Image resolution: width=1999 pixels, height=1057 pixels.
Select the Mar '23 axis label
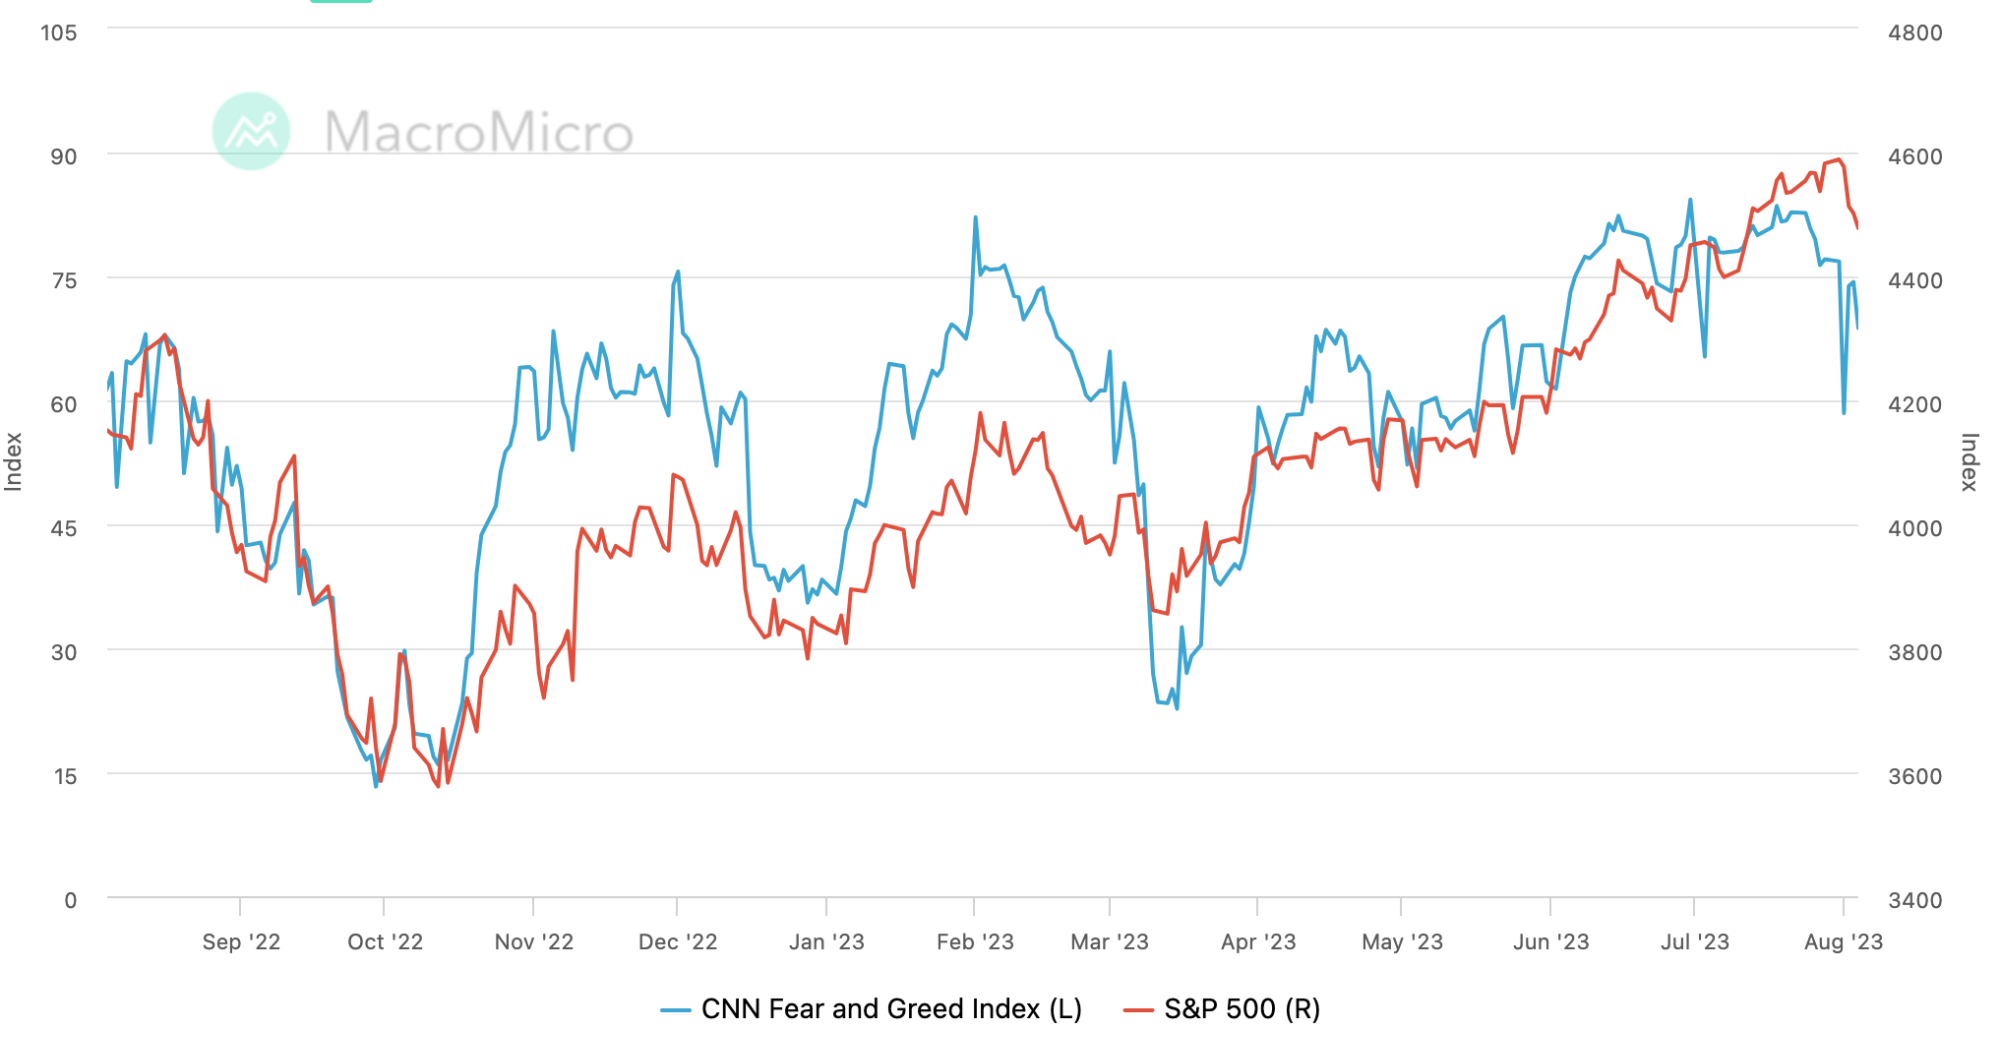point(1110,942)
